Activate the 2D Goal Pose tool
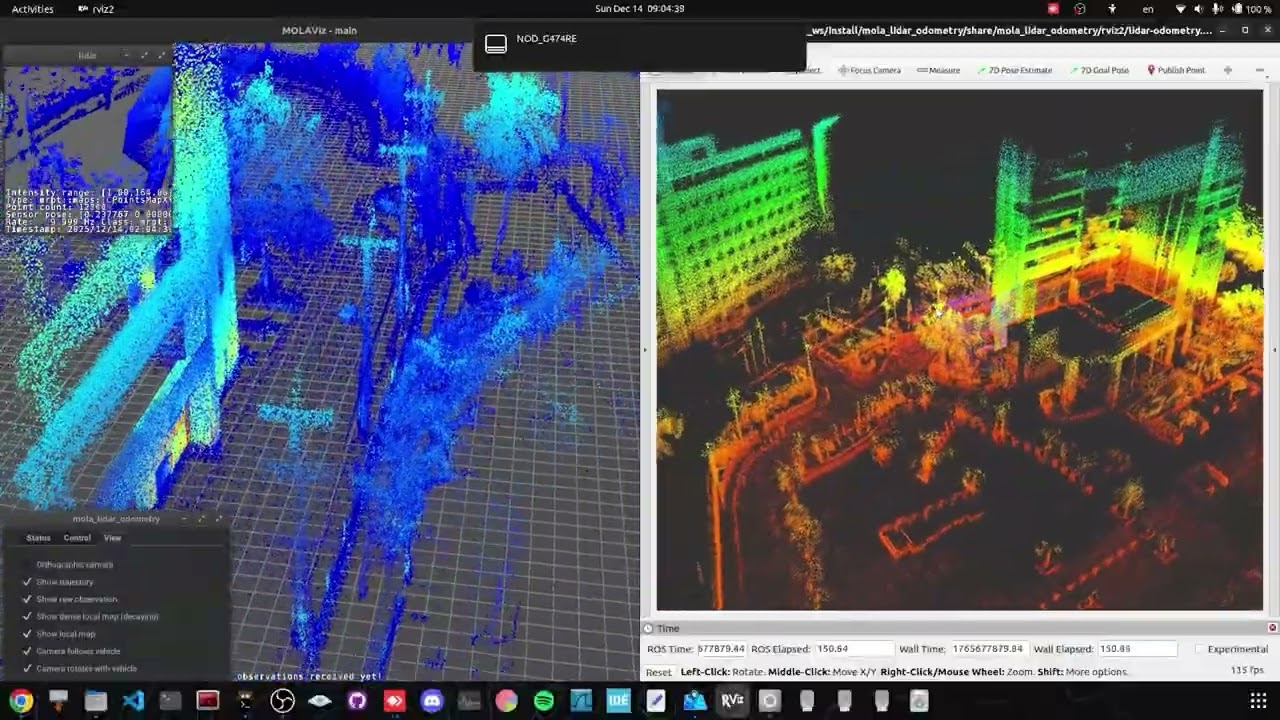 click(x=1099, y=70)
